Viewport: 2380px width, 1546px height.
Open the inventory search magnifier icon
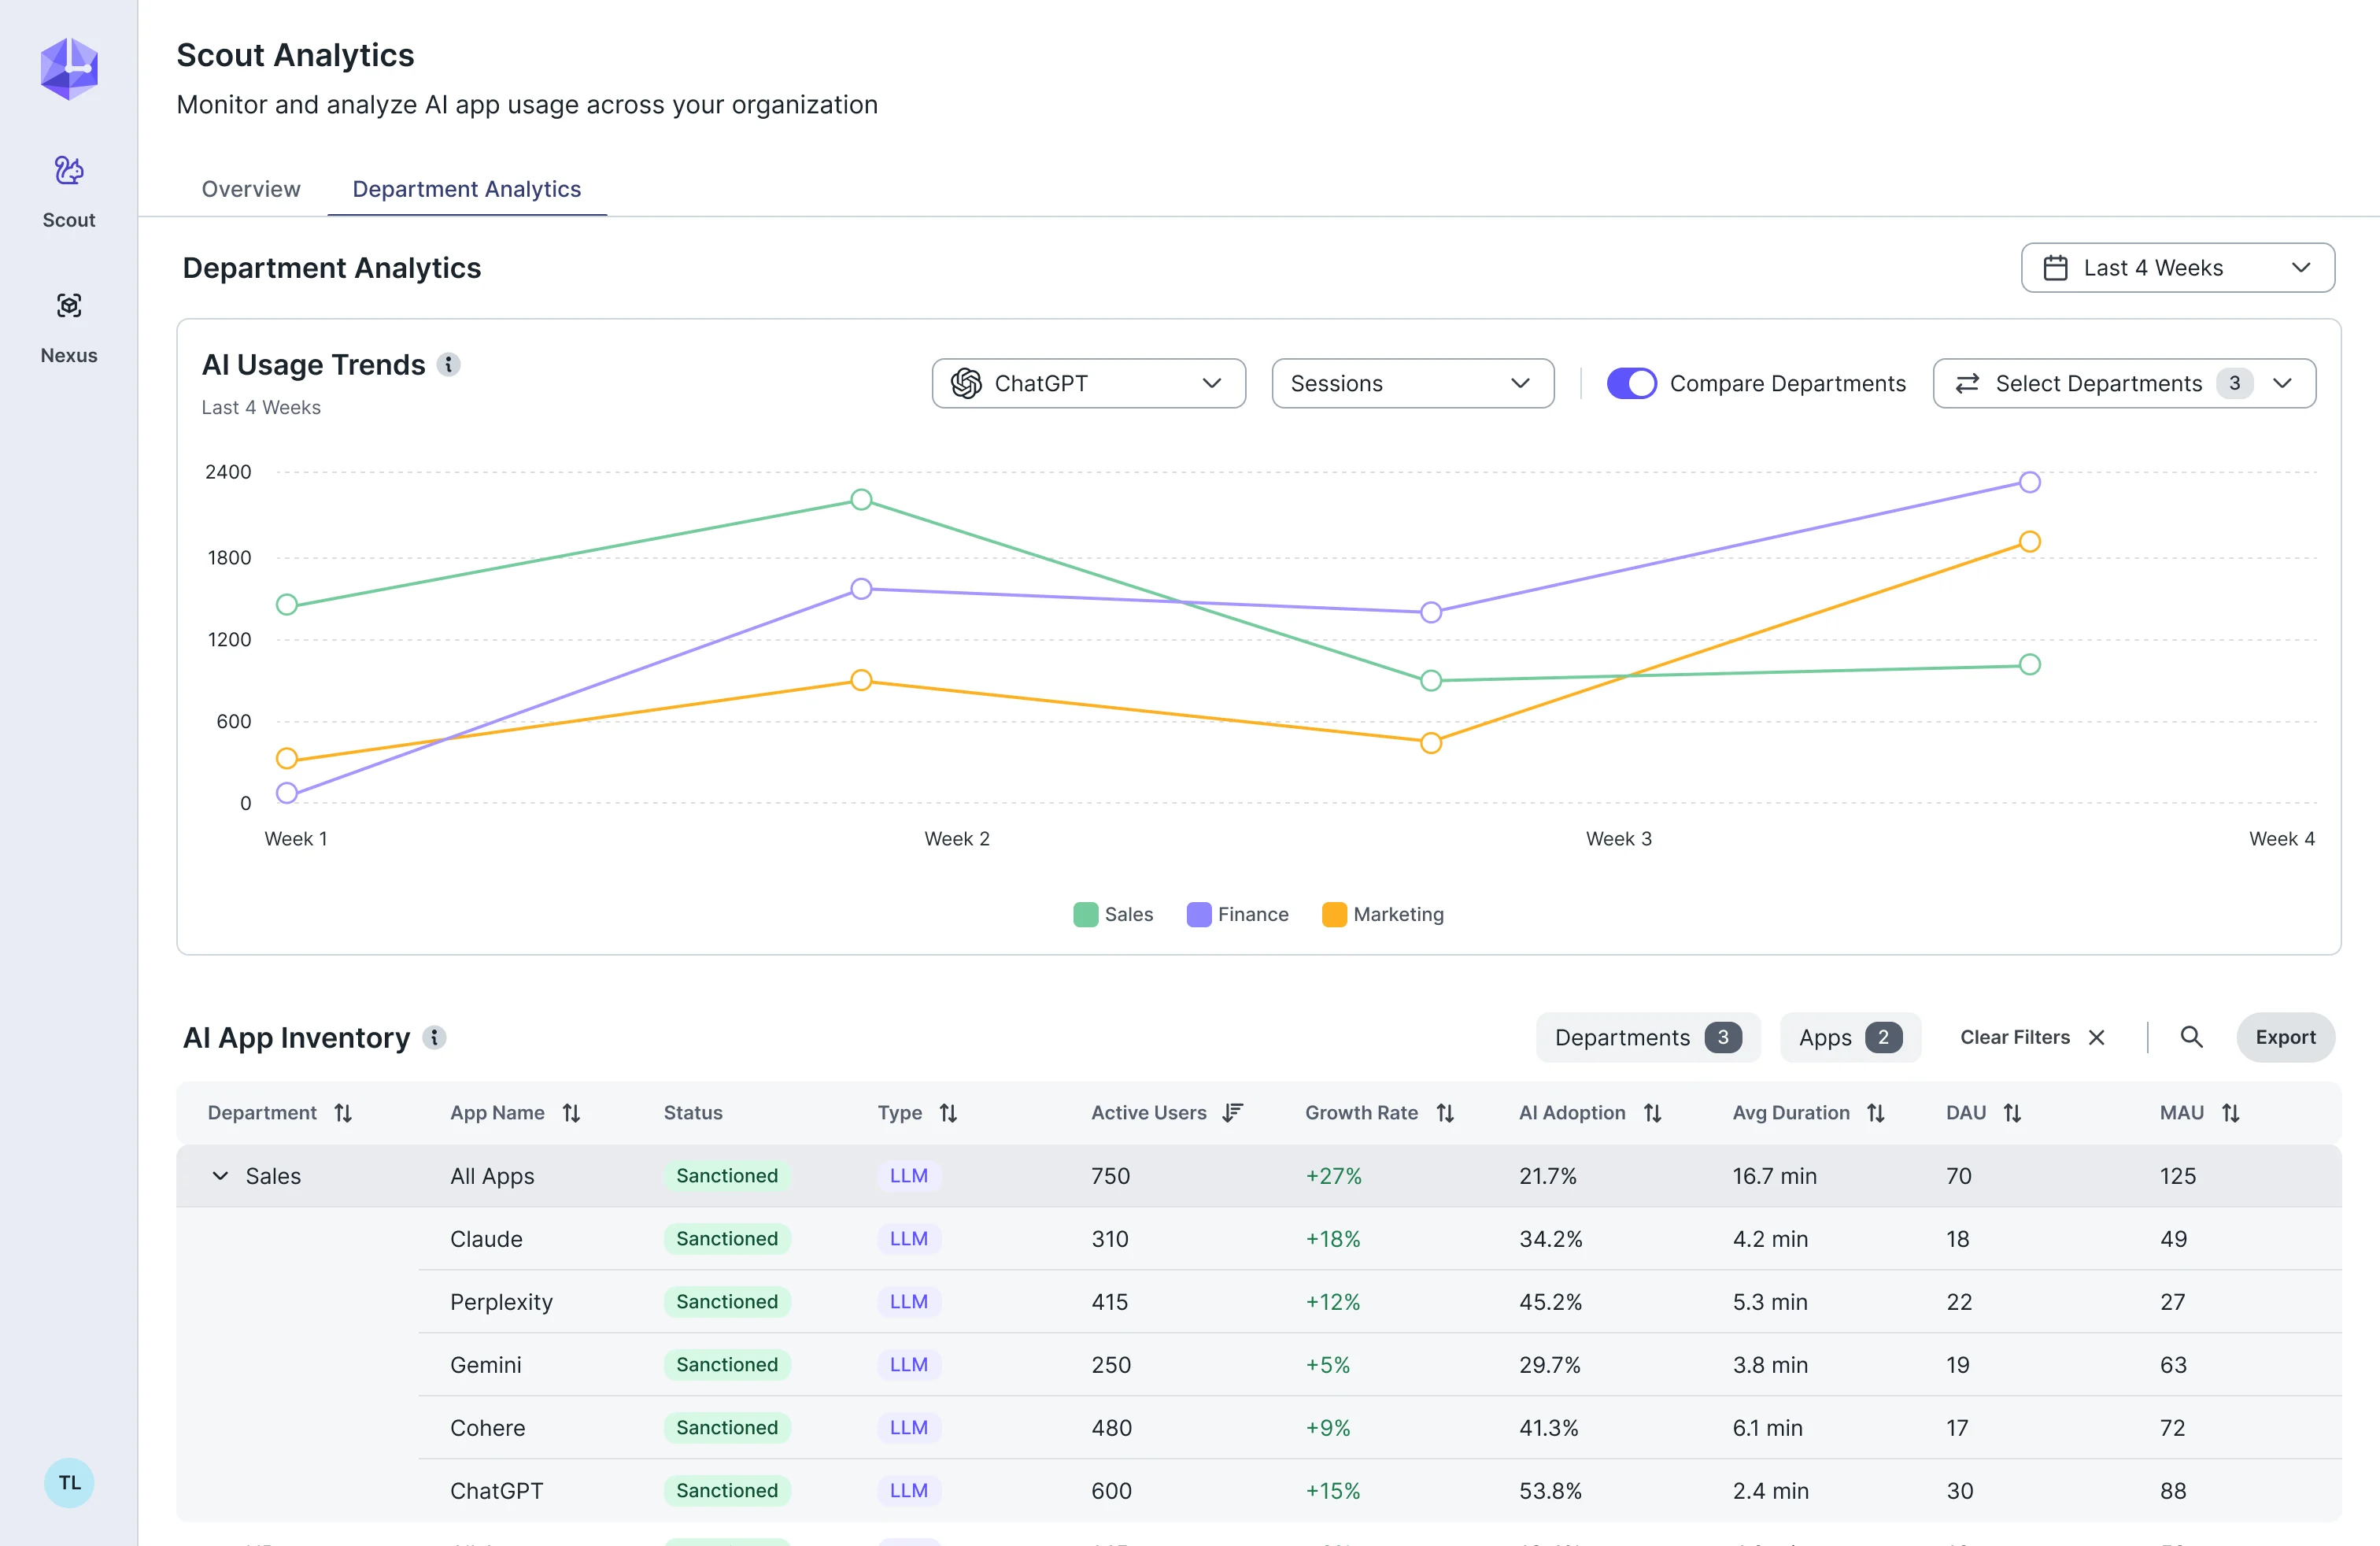point(2191,1037)
